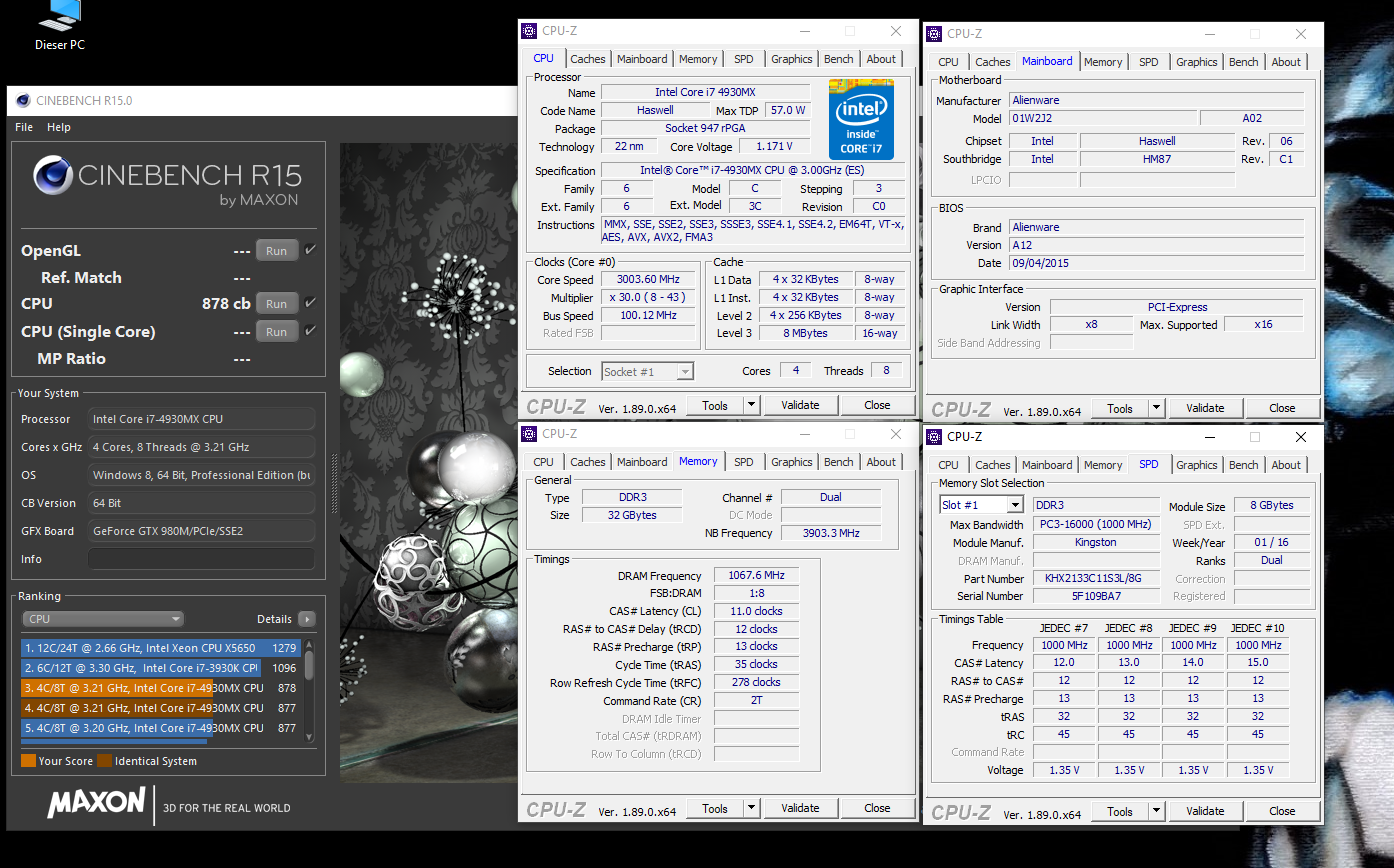Screen dimensions: 1394x868
Task: Click Module Size value 8 GBytes
Action: coord(1271,505)
